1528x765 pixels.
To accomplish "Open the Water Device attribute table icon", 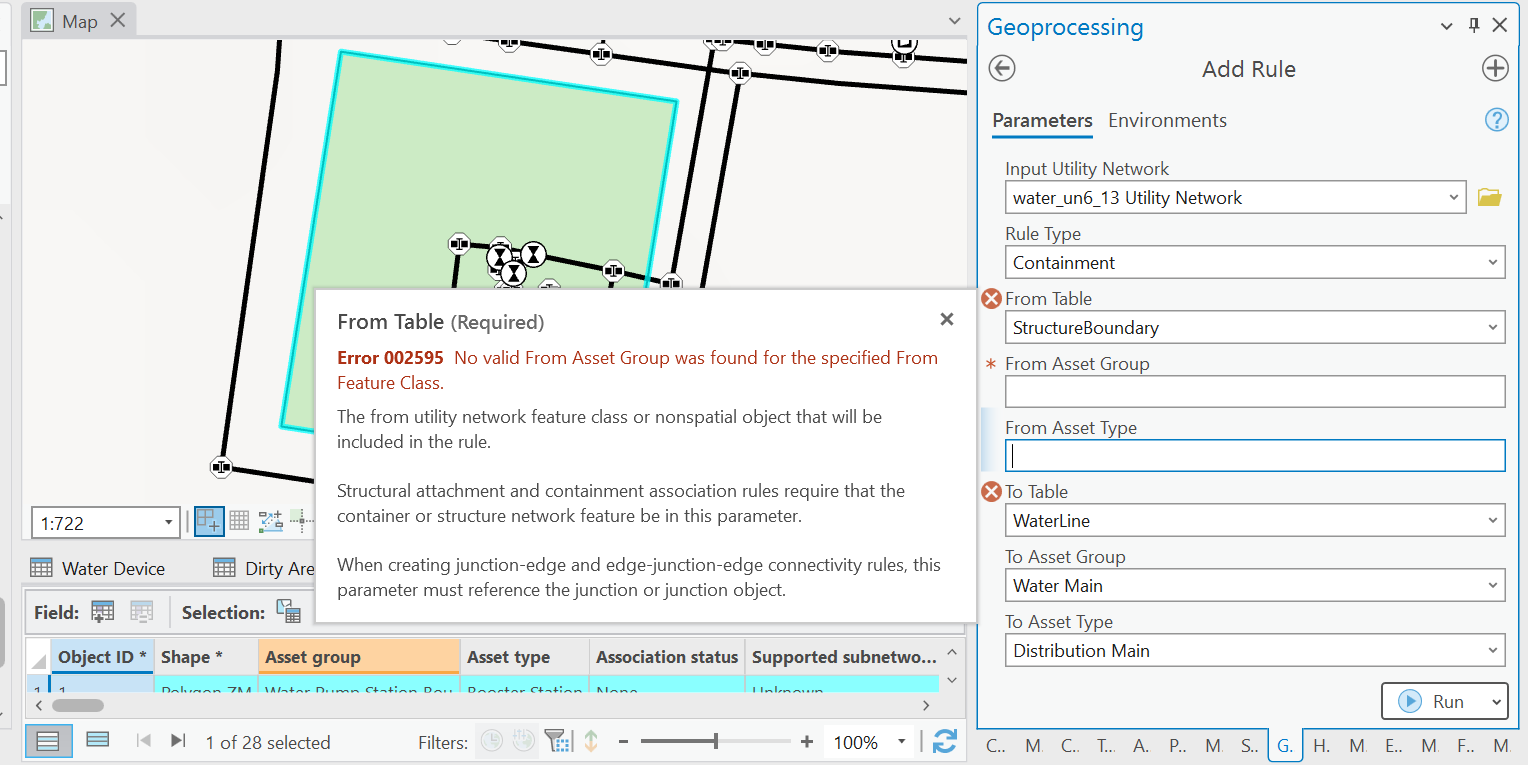I will 42,568.
